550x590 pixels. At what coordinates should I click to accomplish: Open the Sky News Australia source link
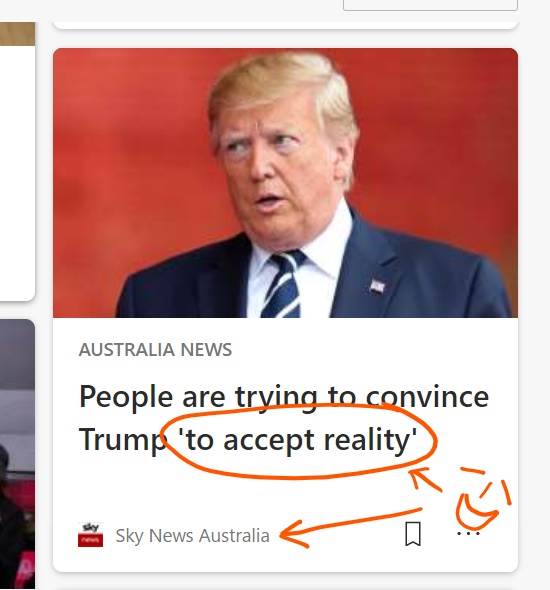192,535
